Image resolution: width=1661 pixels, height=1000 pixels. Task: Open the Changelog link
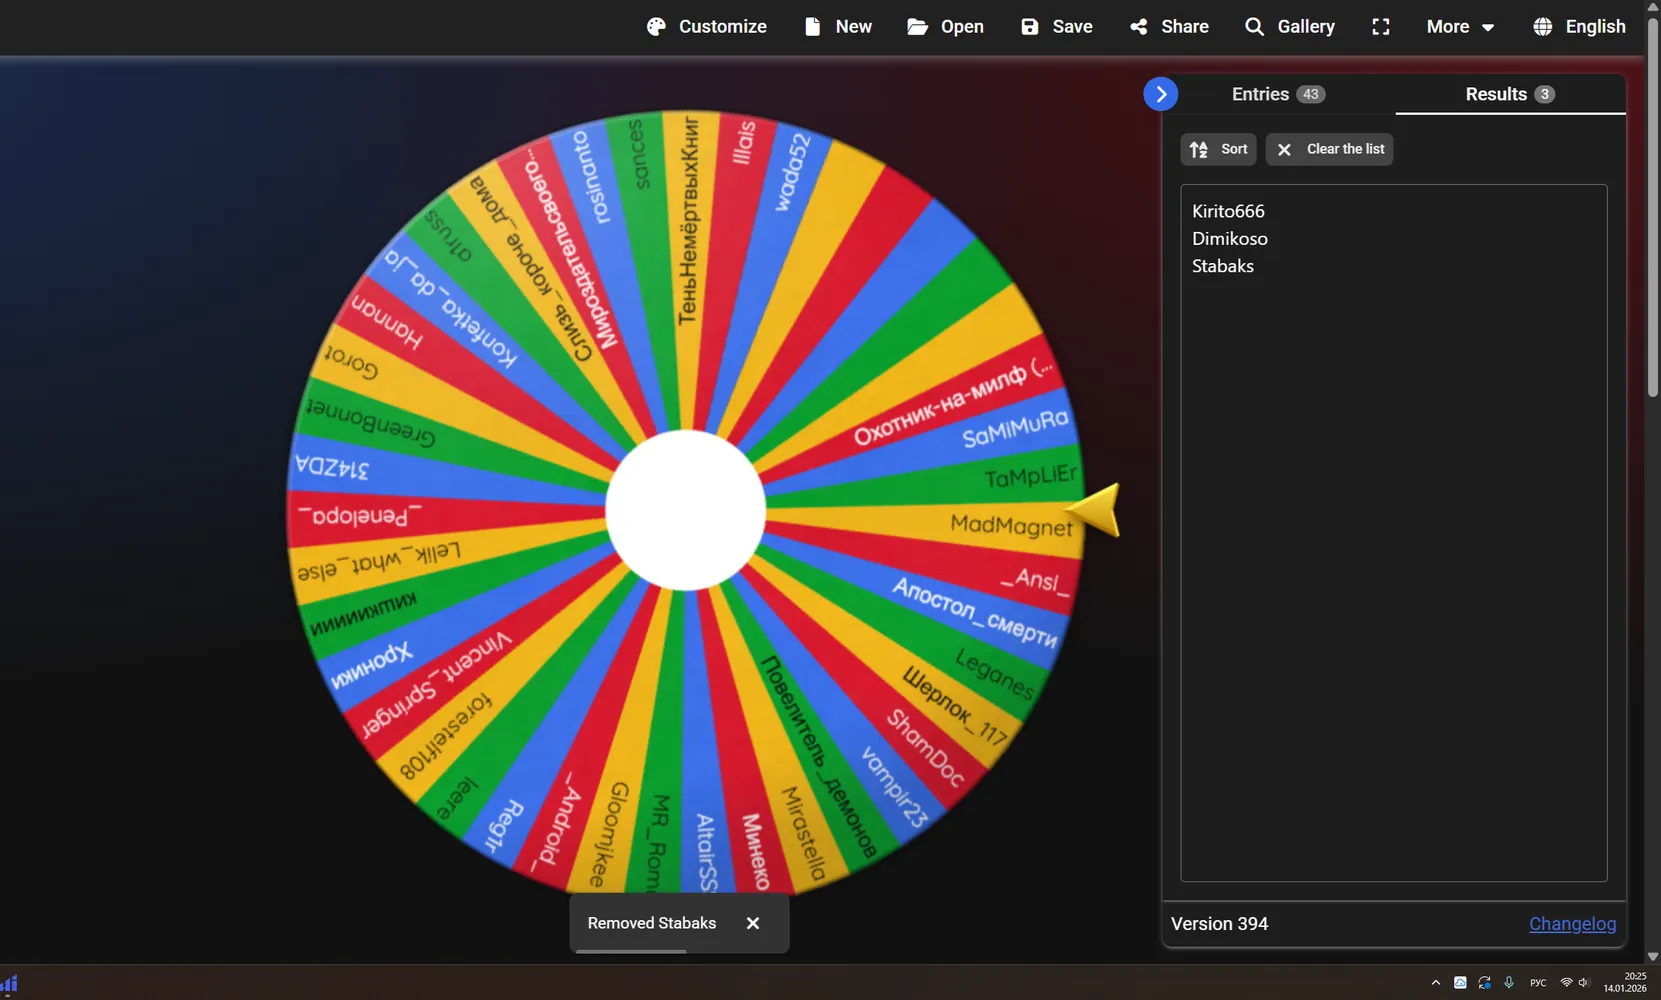pyautogui.click(x=1572, y=924)
